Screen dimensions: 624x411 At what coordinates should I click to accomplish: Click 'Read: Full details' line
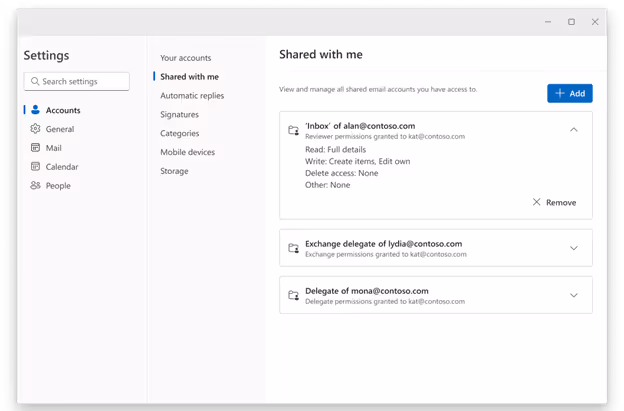click(335, 150)
